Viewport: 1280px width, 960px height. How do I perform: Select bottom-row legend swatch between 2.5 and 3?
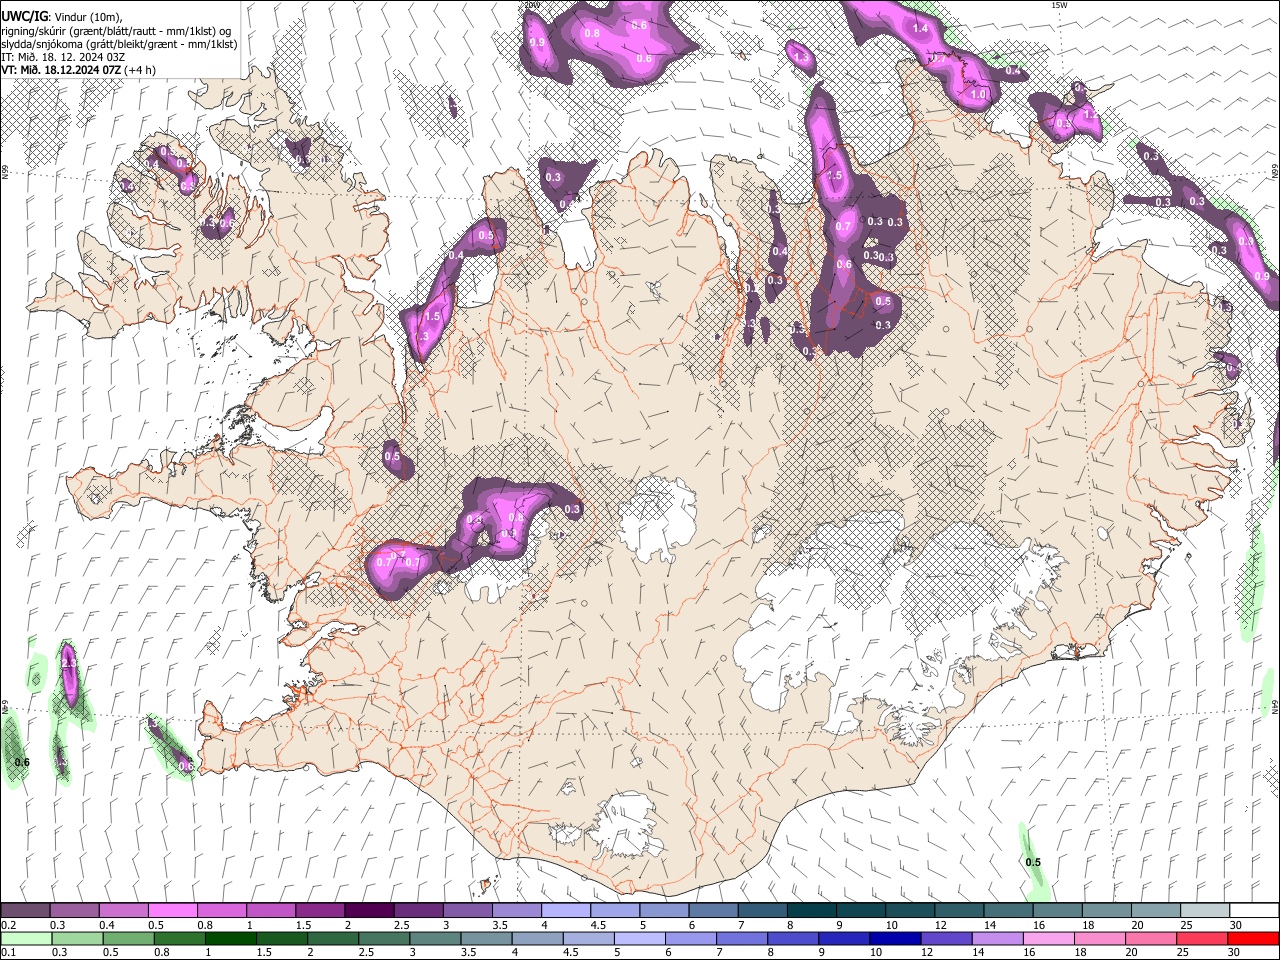pyautogui.click(x=384, y=938)
